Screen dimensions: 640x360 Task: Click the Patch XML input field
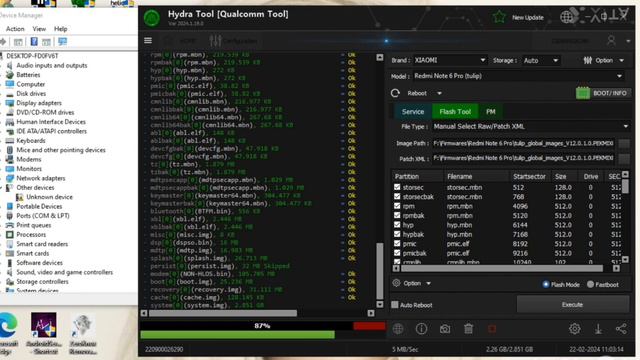(x=523, y=158)
